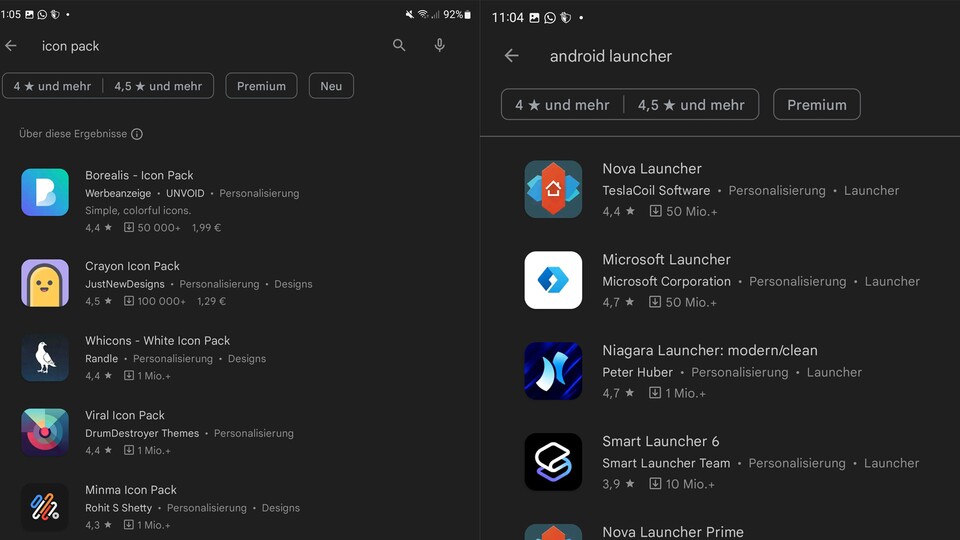This screenshot has height=540, width=960.
Task: Filter launchers by 4,5 ★ und mehr
Action: [691, 105]
